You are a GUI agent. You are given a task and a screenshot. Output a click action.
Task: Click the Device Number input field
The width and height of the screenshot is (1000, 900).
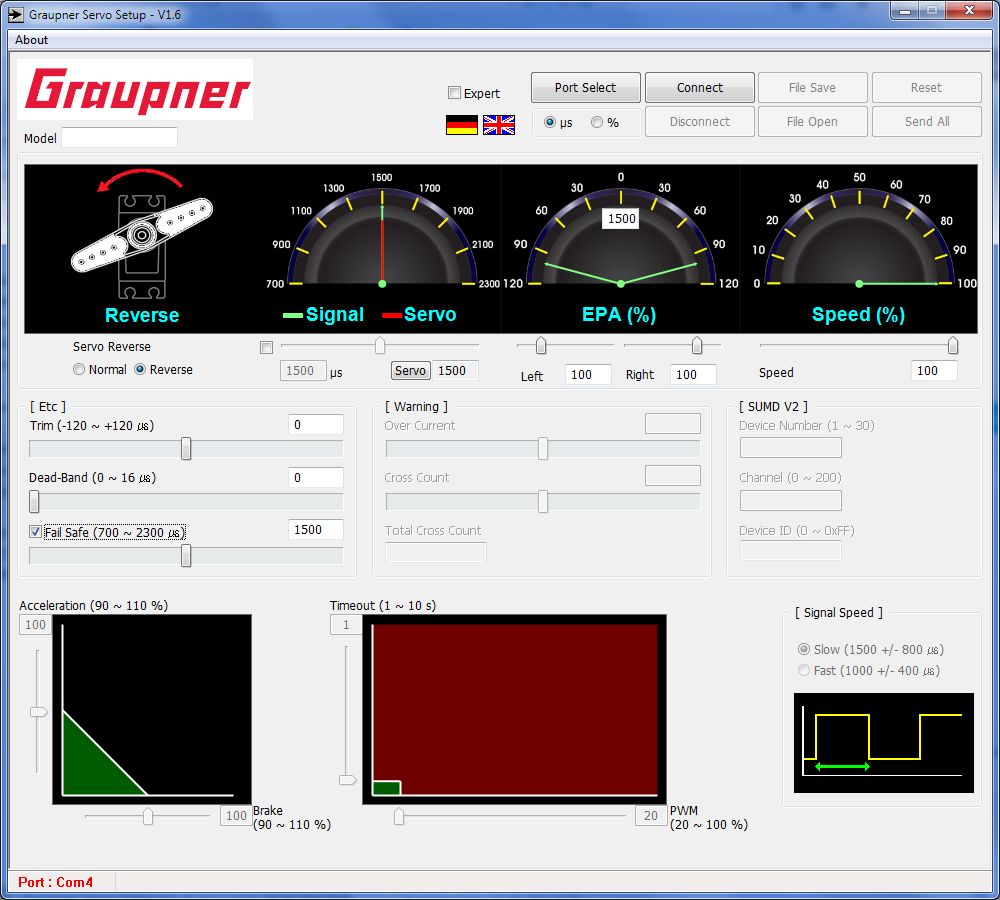point(791,448)
